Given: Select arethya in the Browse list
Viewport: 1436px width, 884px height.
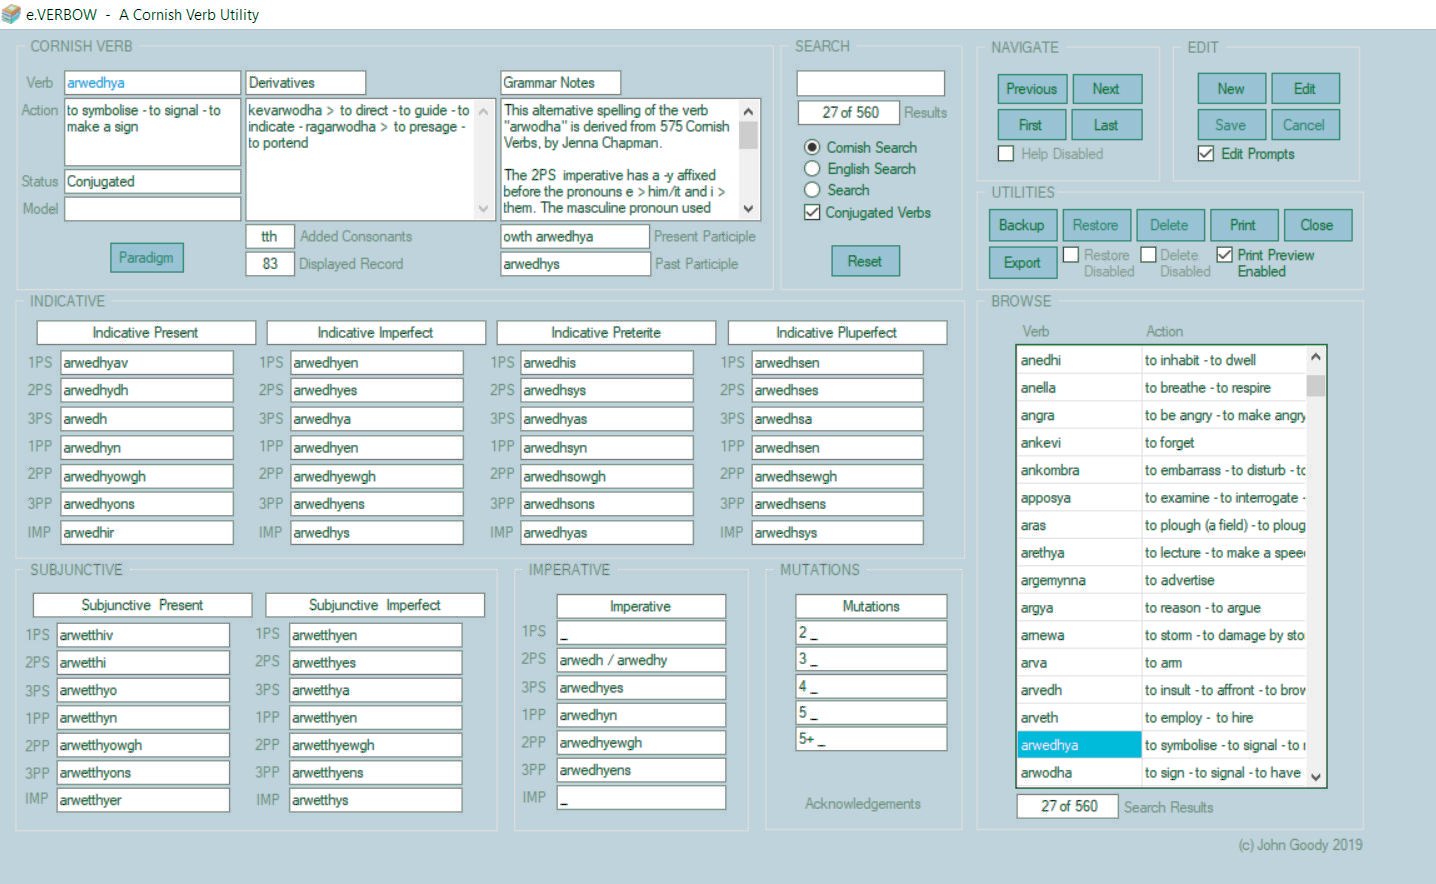Looking at the screenshot, I should pos(1079,552).
